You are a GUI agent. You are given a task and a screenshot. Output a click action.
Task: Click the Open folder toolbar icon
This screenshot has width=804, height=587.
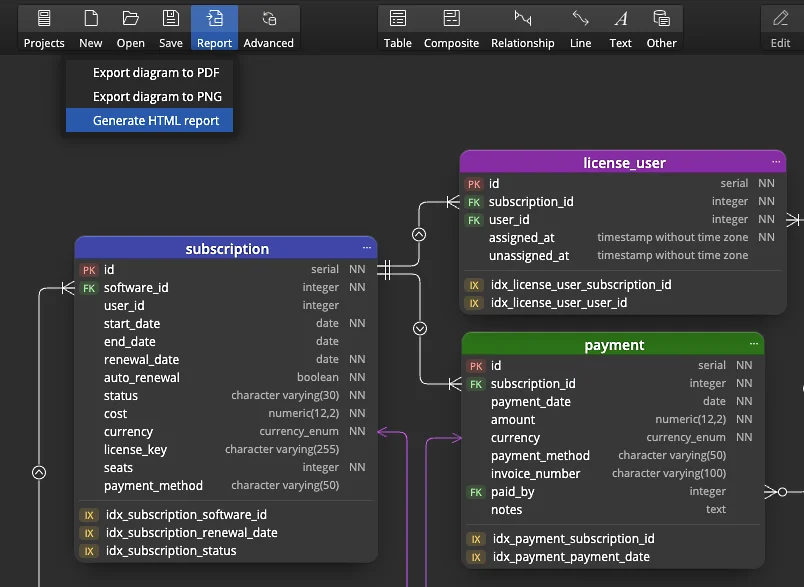click(131, 28)
